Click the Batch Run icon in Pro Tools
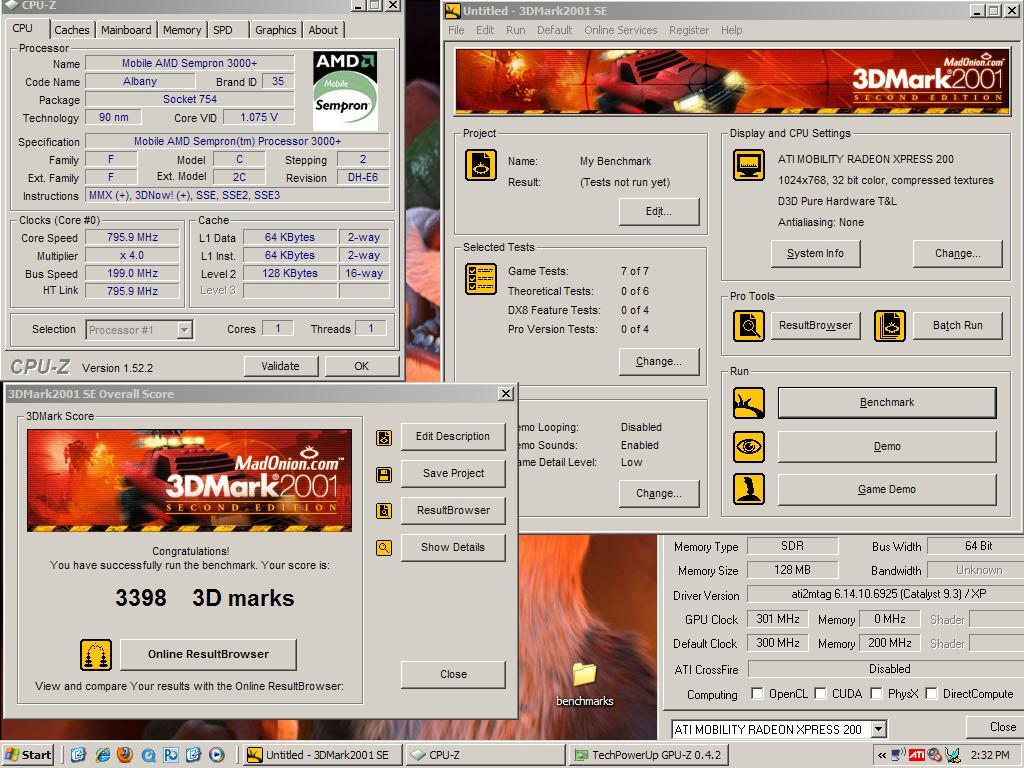 (x=889, y=325)
